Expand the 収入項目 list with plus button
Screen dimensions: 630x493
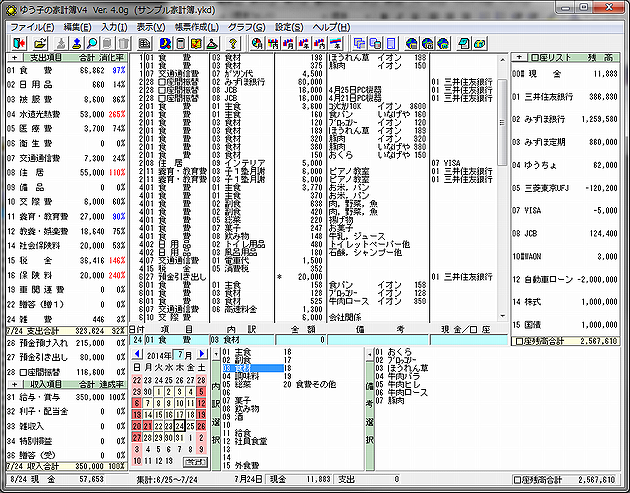point(14,385)
